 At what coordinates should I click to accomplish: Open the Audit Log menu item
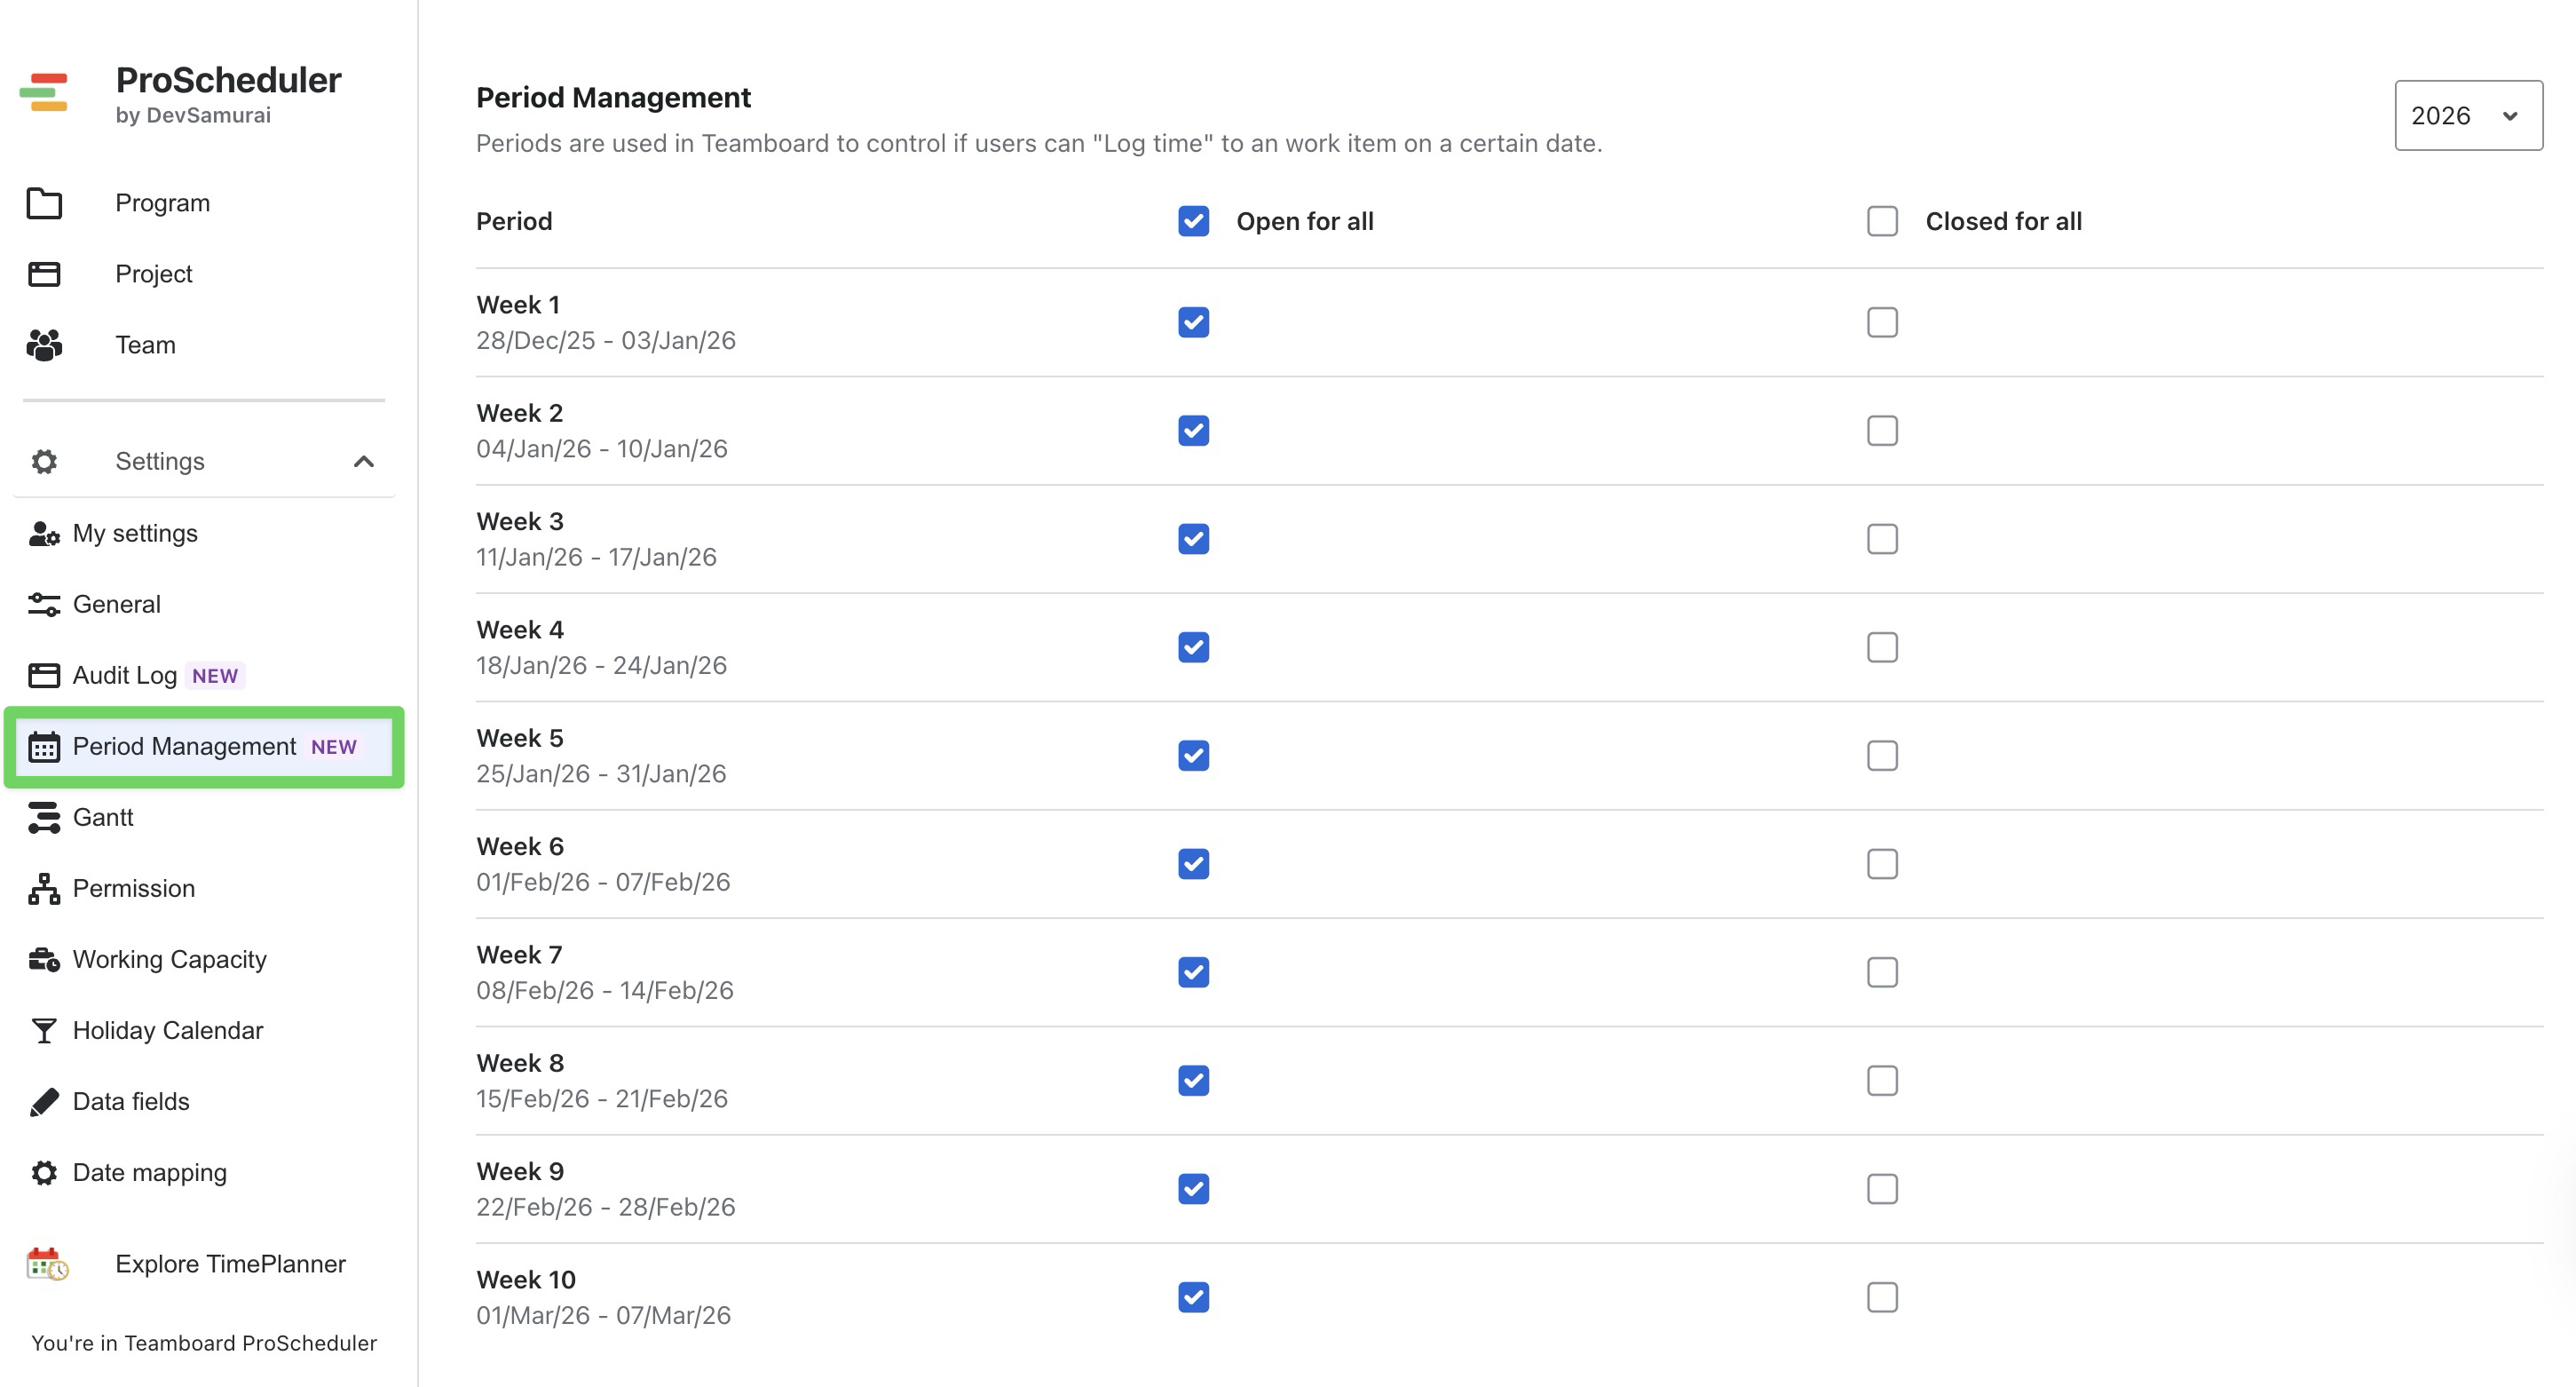pyautogui.click(x=125, y=675)
